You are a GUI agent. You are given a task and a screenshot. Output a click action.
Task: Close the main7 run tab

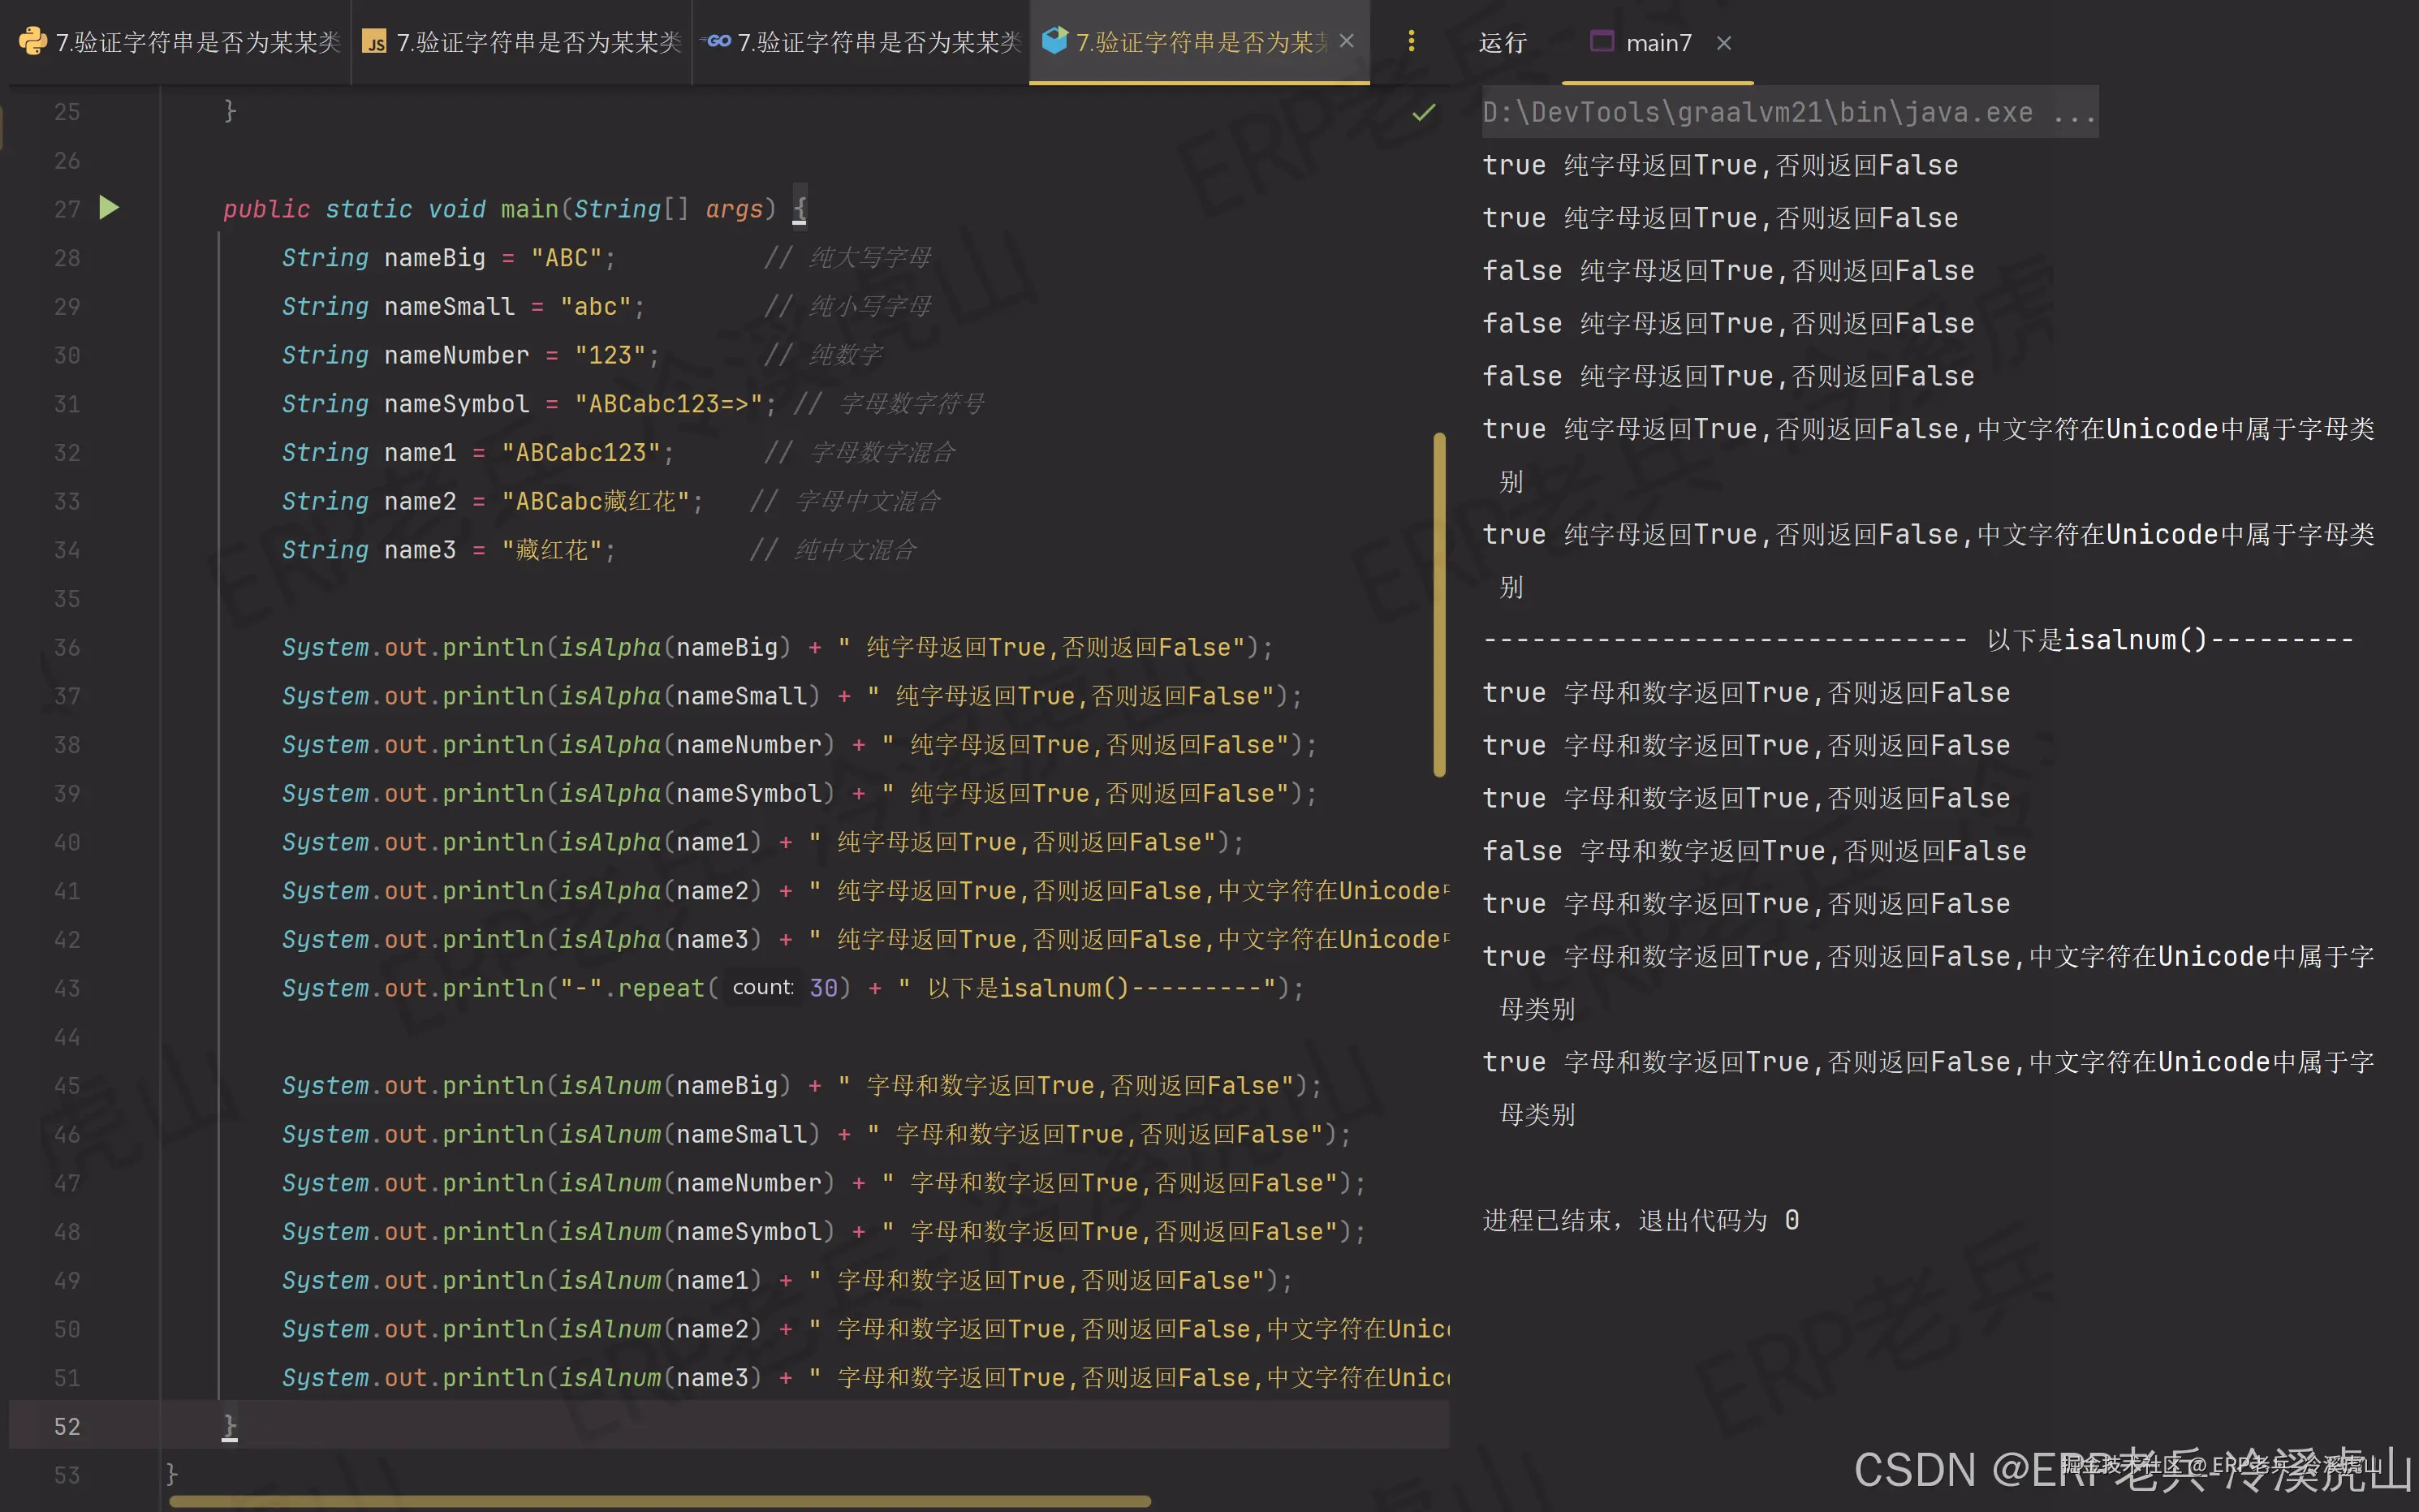point(1723,43)
